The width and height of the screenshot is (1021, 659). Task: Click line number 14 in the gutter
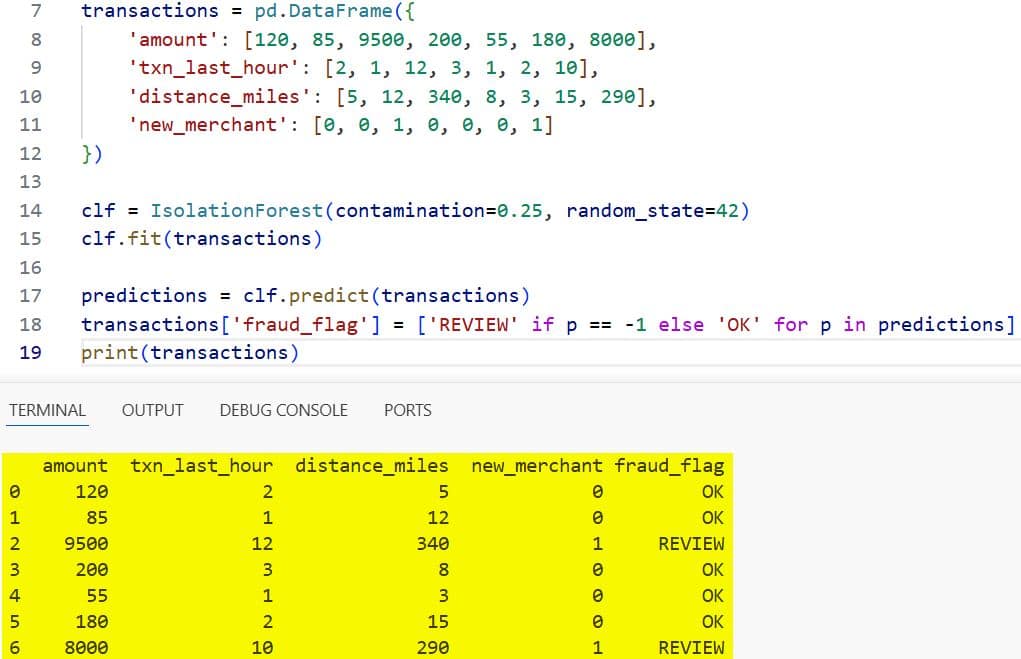31,210
